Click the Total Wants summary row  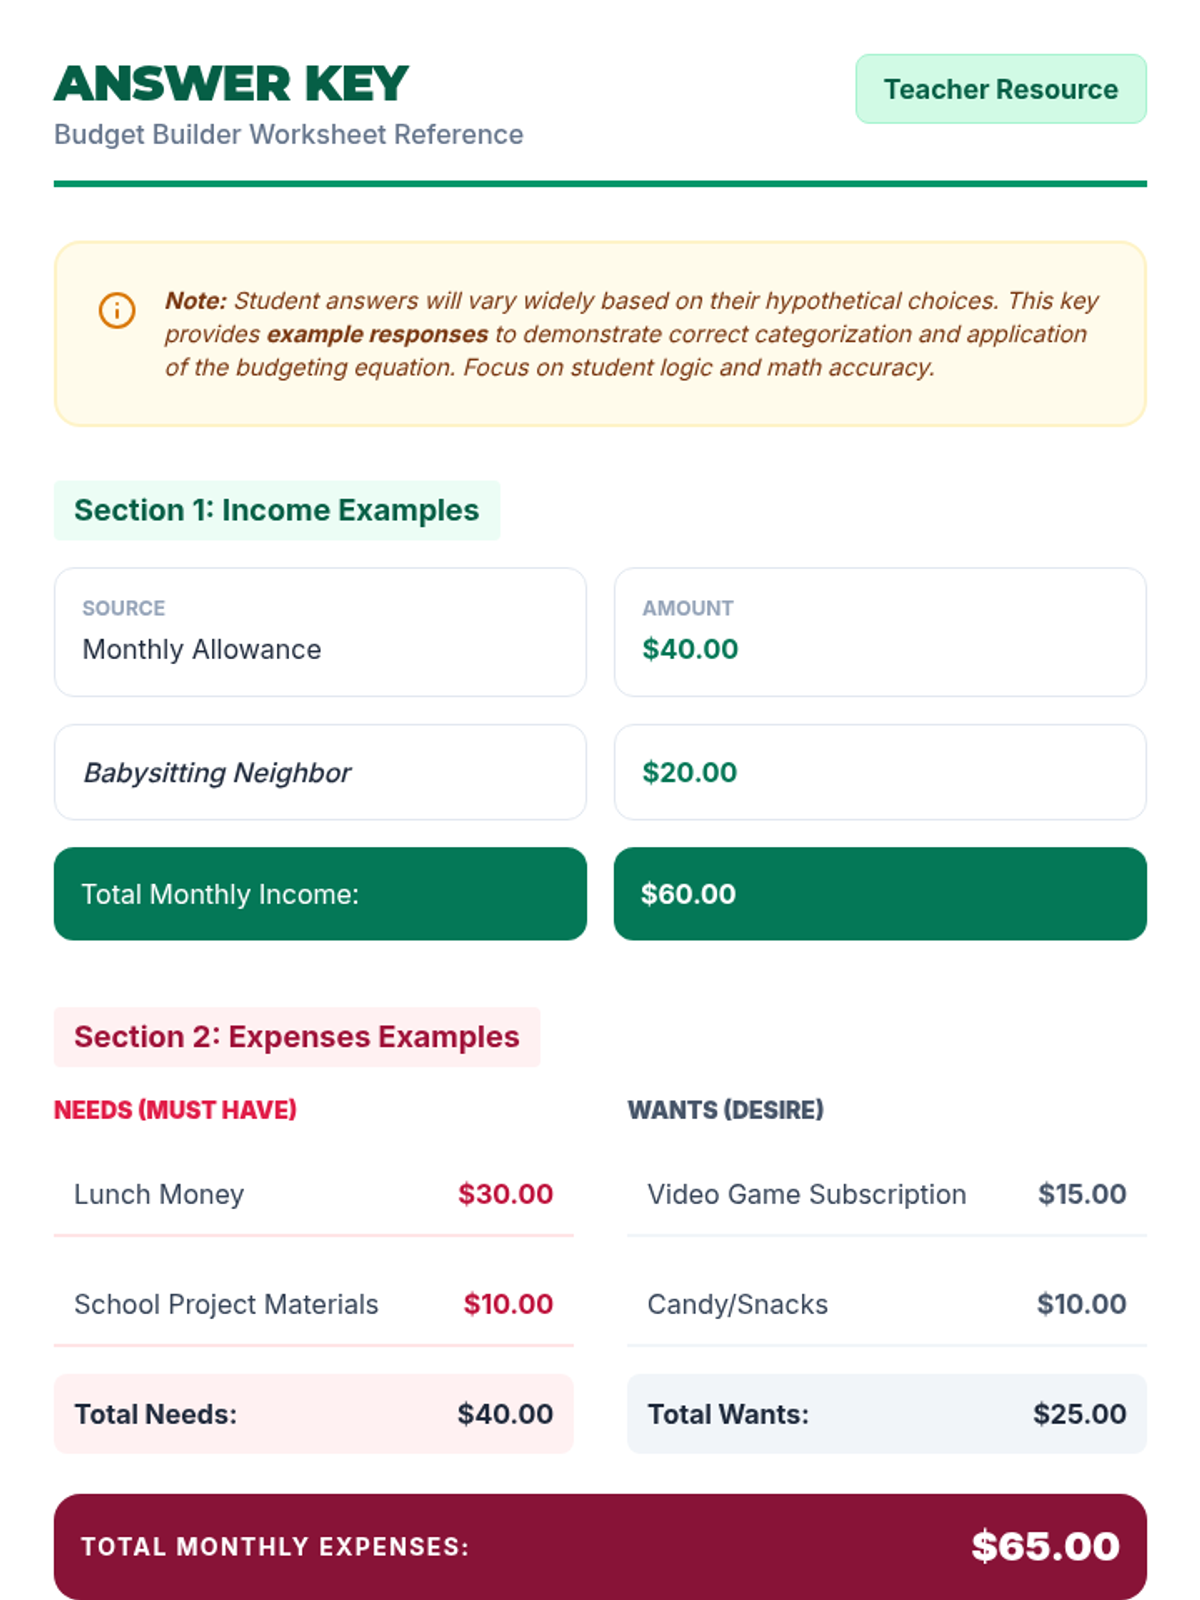pyautogui.click(x=886, y=1414)
